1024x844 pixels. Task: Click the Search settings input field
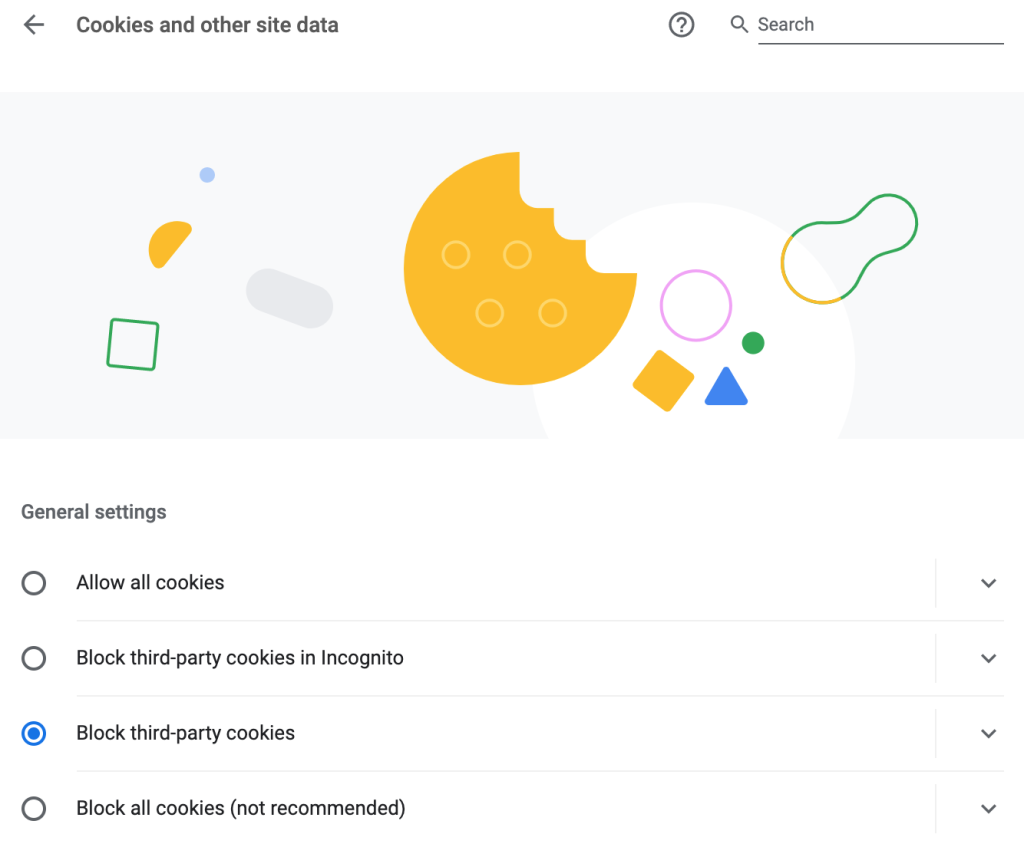click(880, 25)
